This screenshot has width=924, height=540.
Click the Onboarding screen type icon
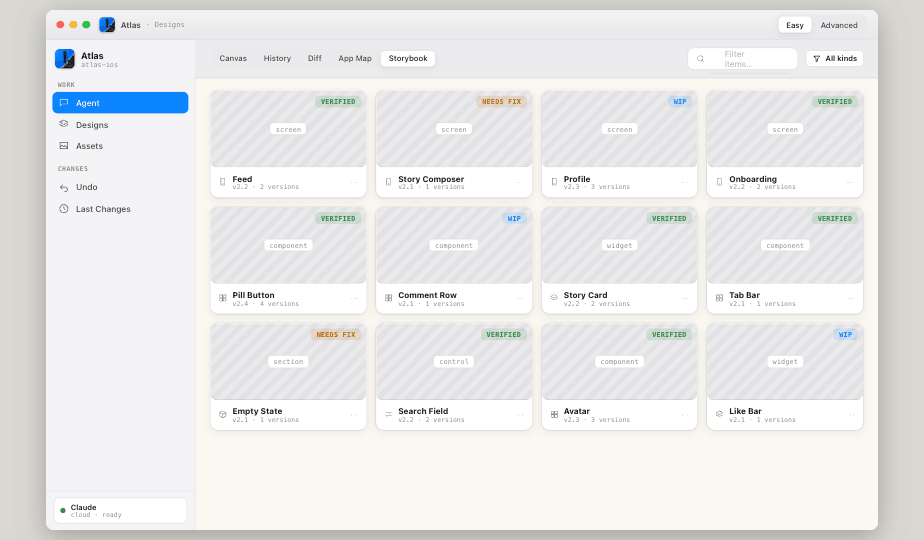click(720, 182)
